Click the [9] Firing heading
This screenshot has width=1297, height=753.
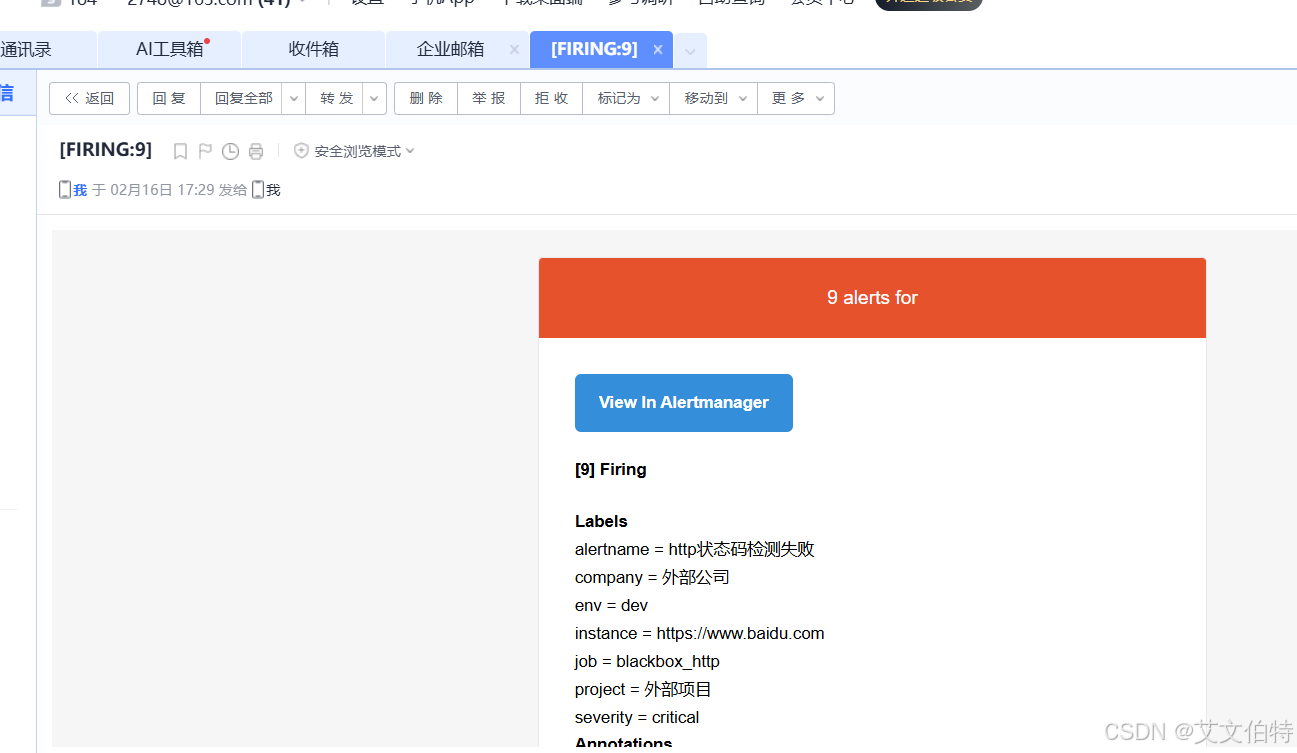[611, 469]
